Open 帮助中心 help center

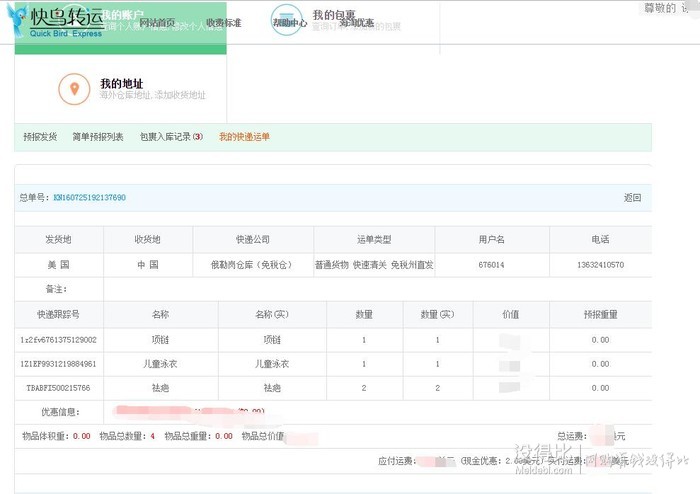290,22
